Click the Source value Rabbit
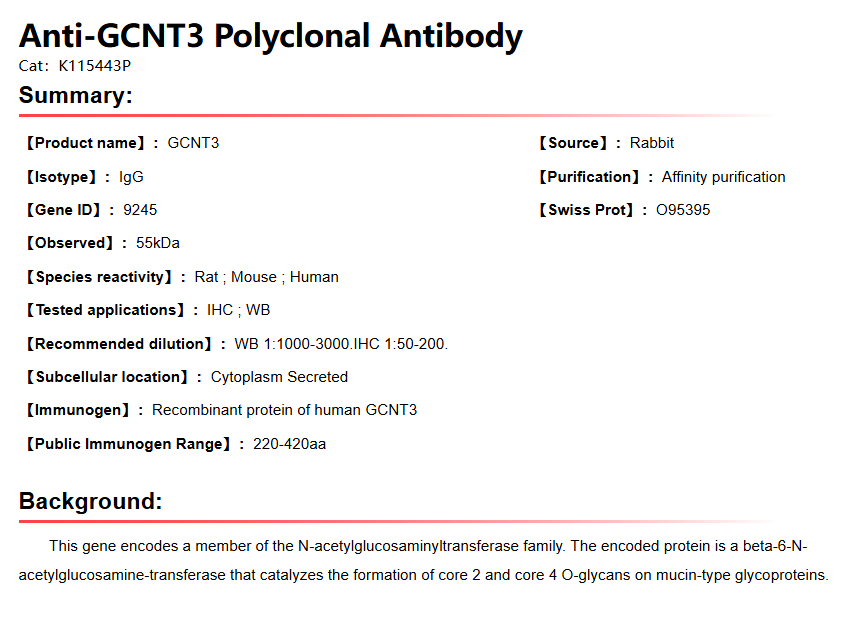The width and height of the screenshot is (855, 619). point(652,143)
